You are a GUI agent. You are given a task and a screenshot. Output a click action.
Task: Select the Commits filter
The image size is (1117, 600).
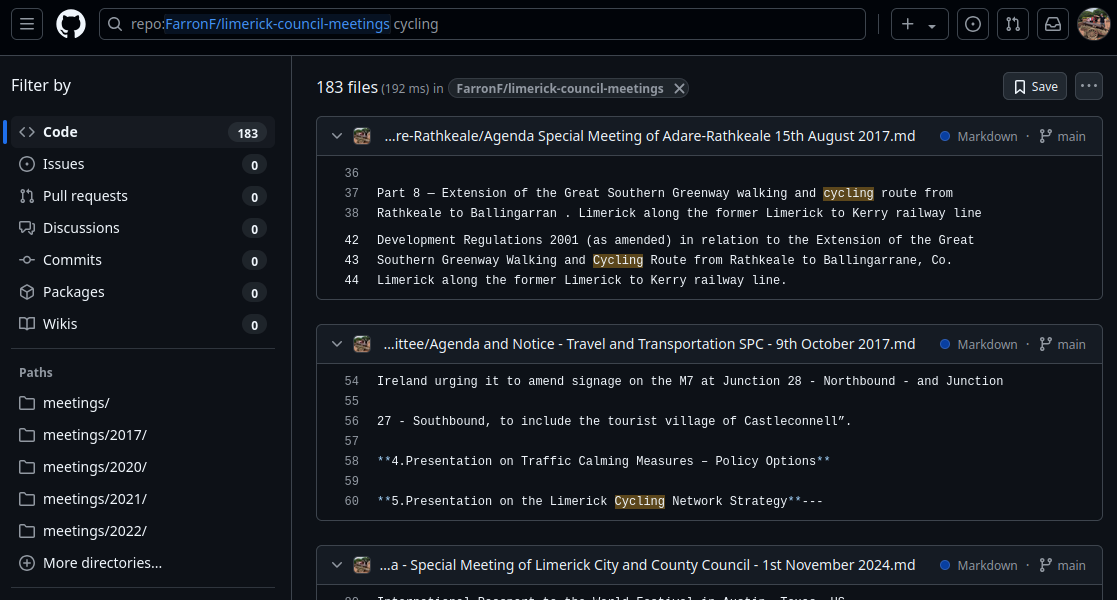[x=142, y=260]
